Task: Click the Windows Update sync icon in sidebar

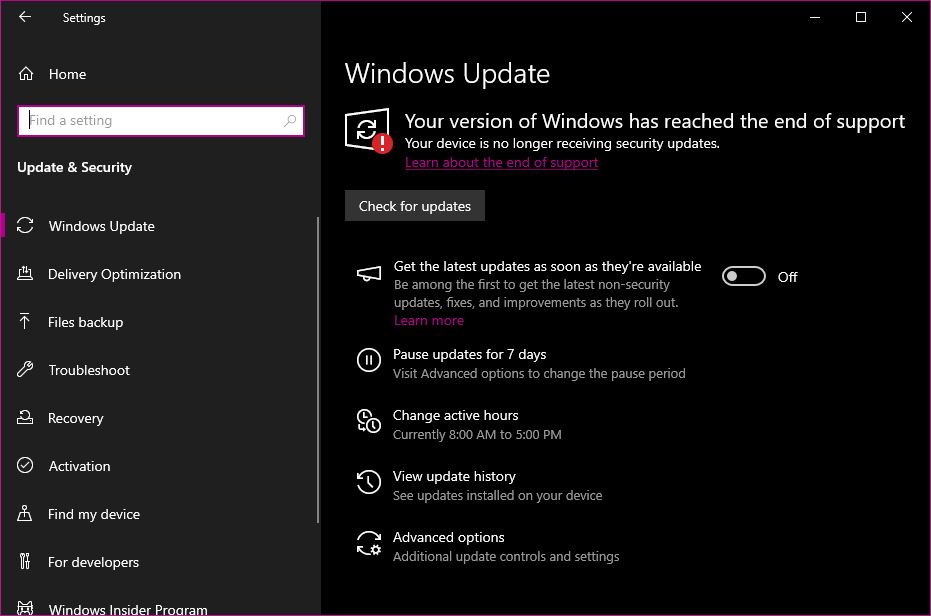Action: [25, 226]
